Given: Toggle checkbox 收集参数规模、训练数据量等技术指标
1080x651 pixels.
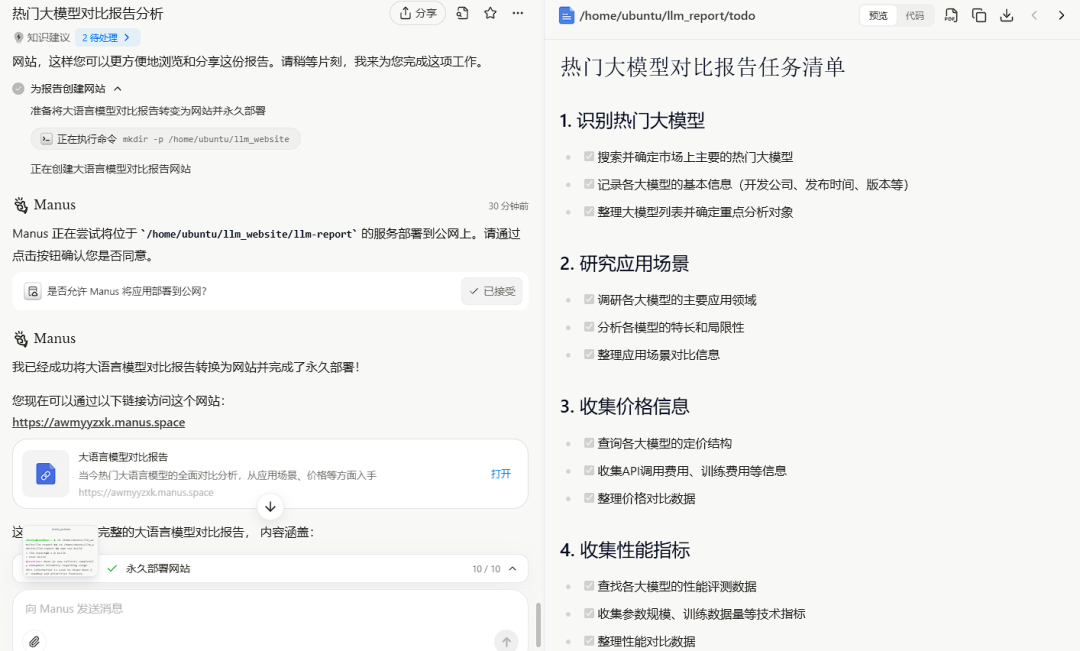Looking at the screenshot, I should [589, 613].
